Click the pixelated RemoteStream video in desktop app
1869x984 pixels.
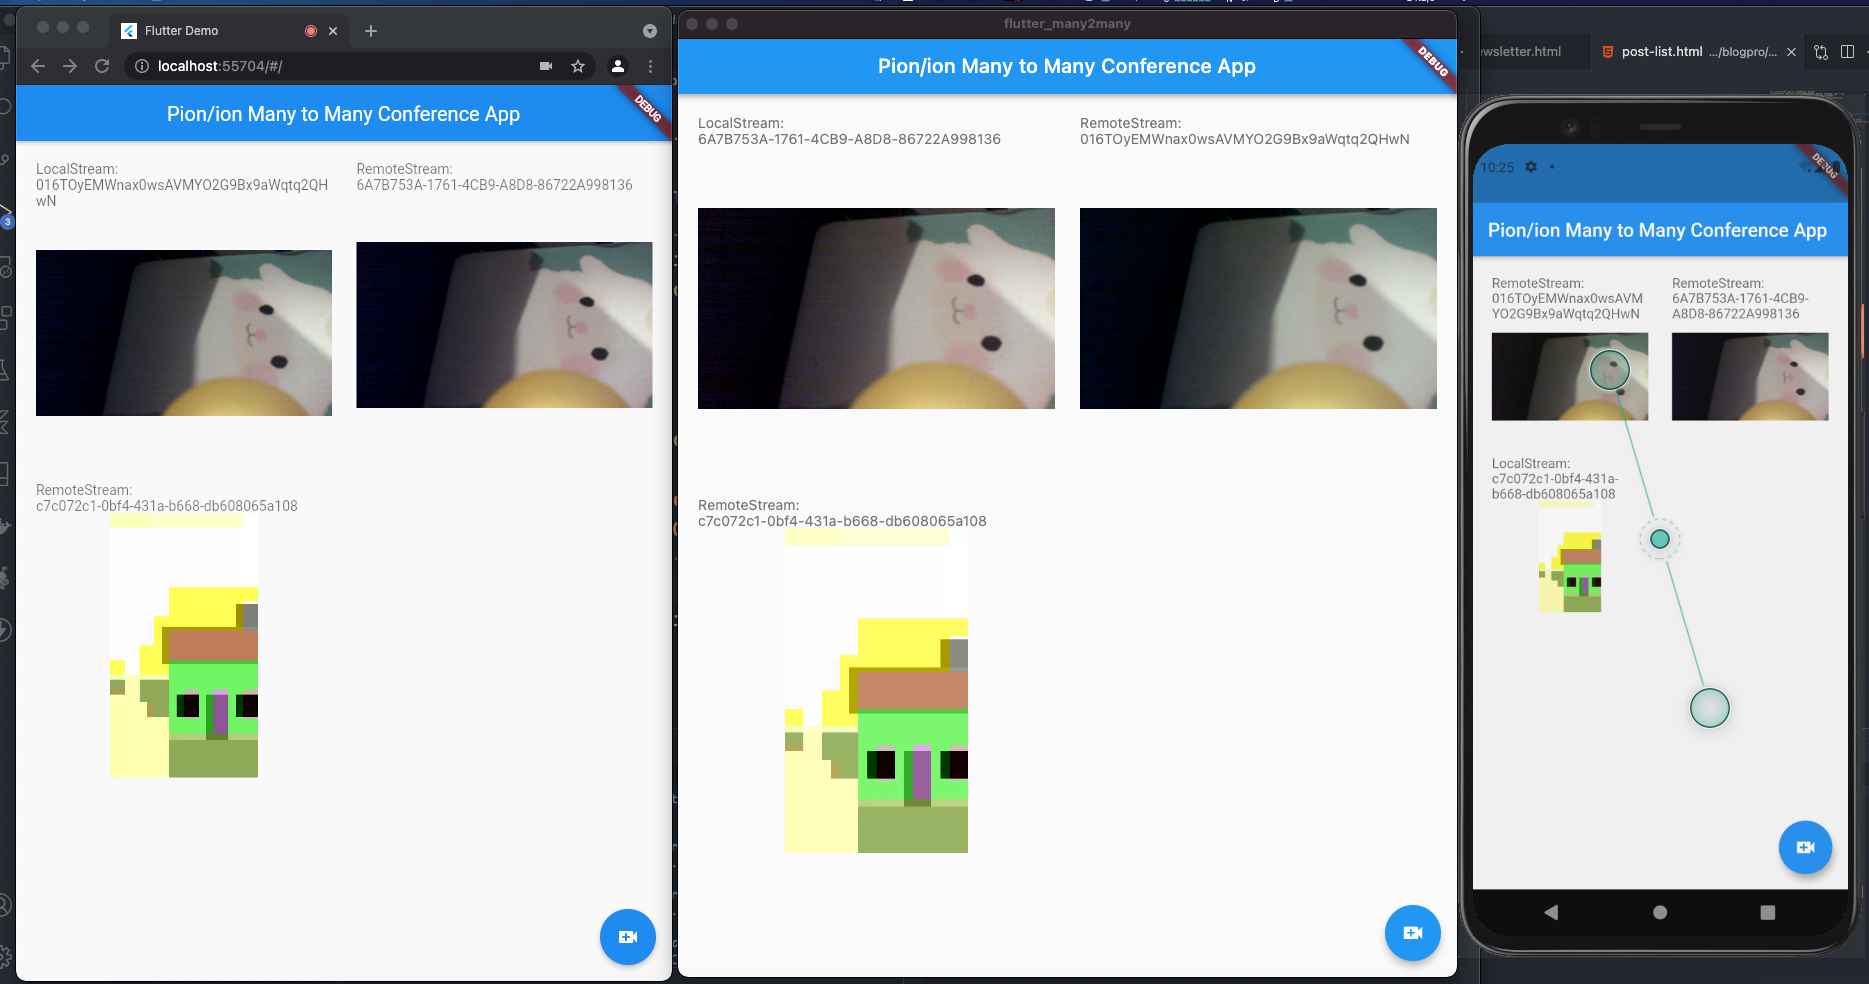coord(876,692)
